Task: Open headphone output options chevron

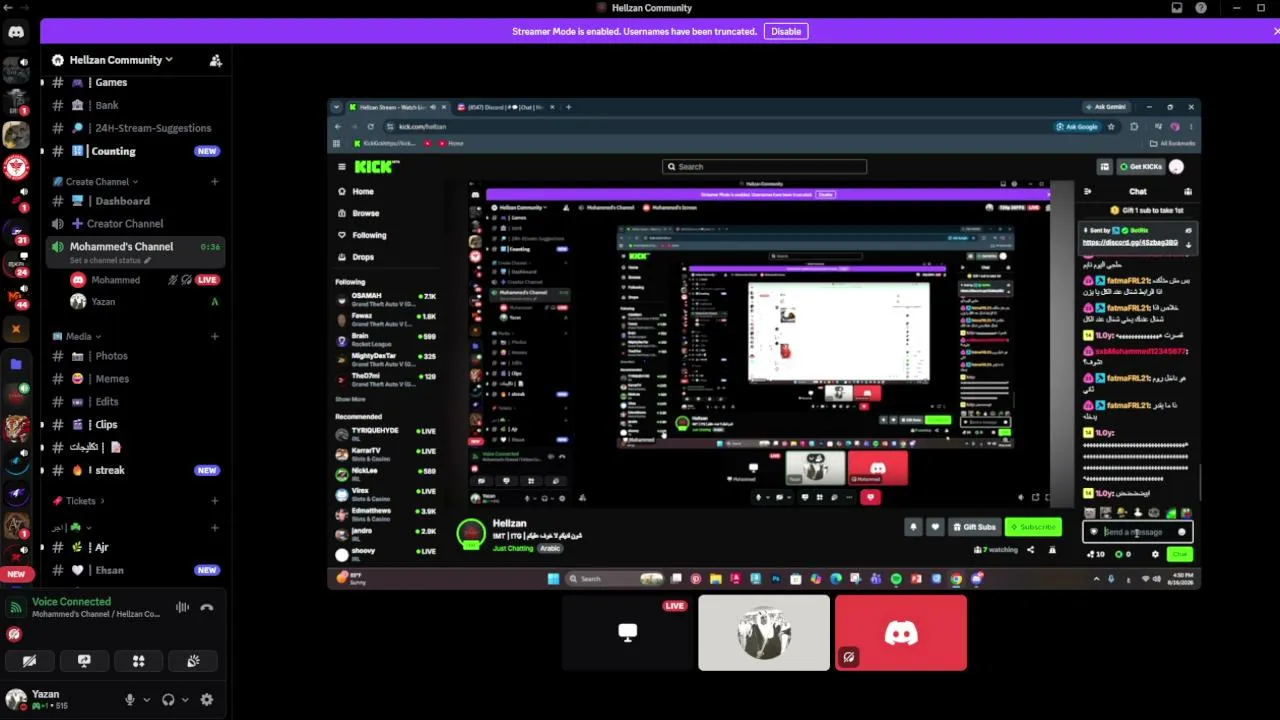Action: click(185, 700)
